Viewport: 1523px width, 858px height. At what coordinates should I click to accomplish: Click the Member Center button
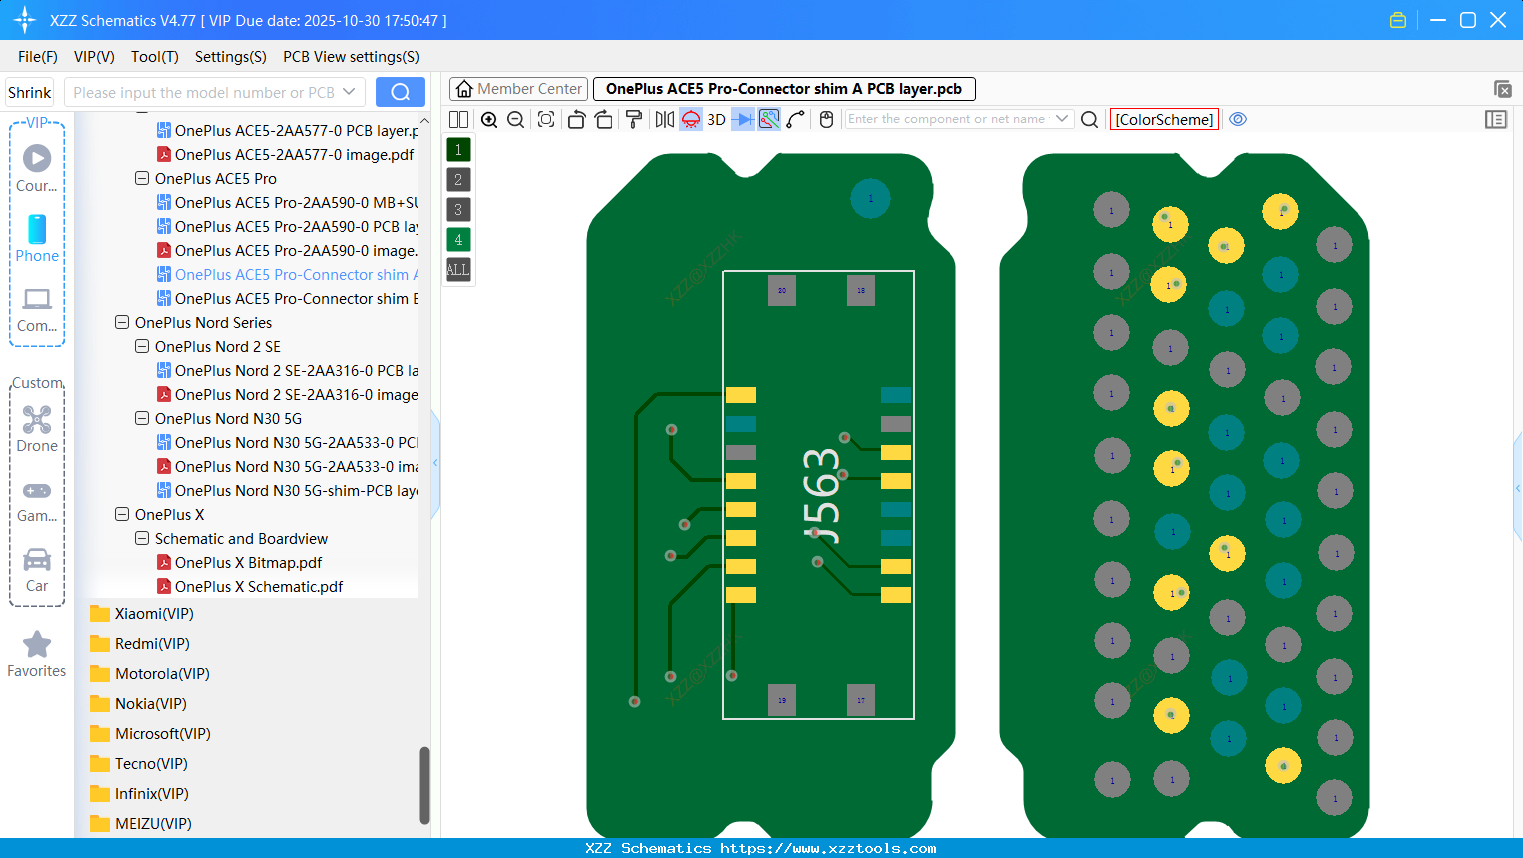click(518, 88)
